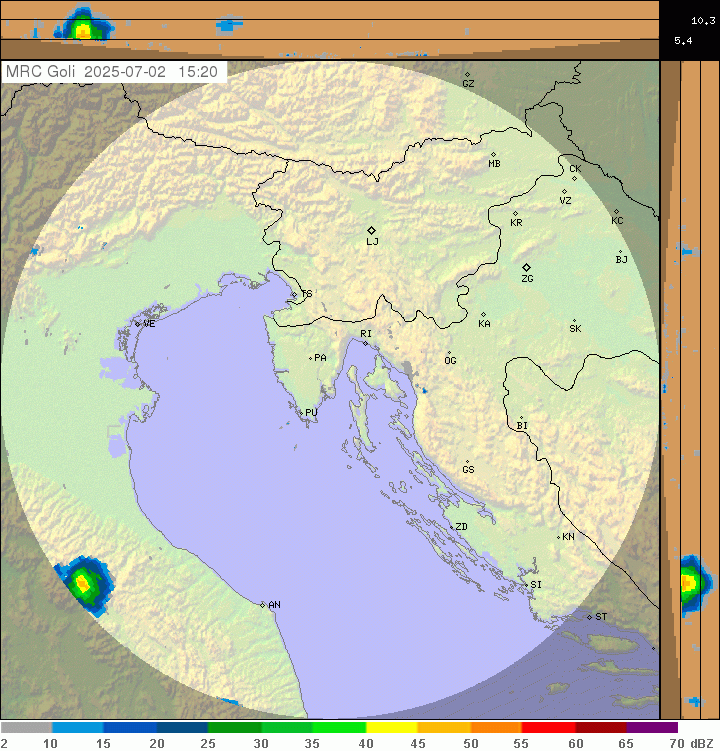Click the CK city label

pyautogui.click(x=575, y=169)
